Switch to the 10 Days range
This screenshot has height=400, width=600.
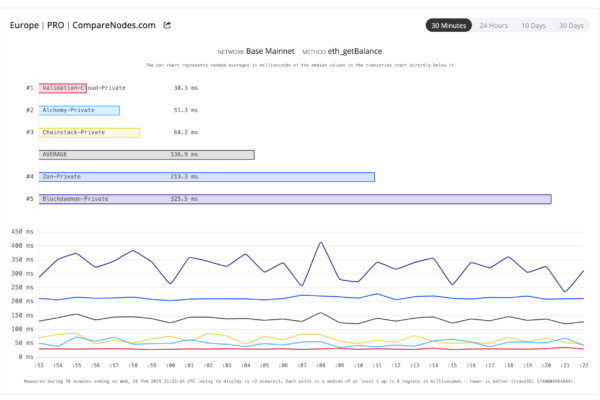click(x=533, y=25)
